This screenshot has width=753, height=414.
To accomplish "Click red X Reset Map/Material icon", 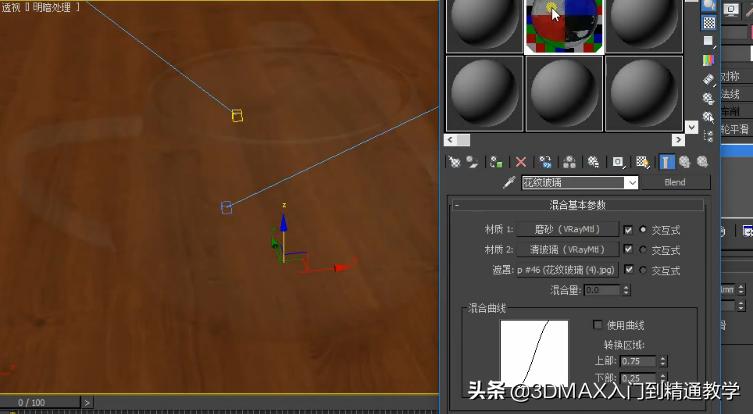I will 521,162.
